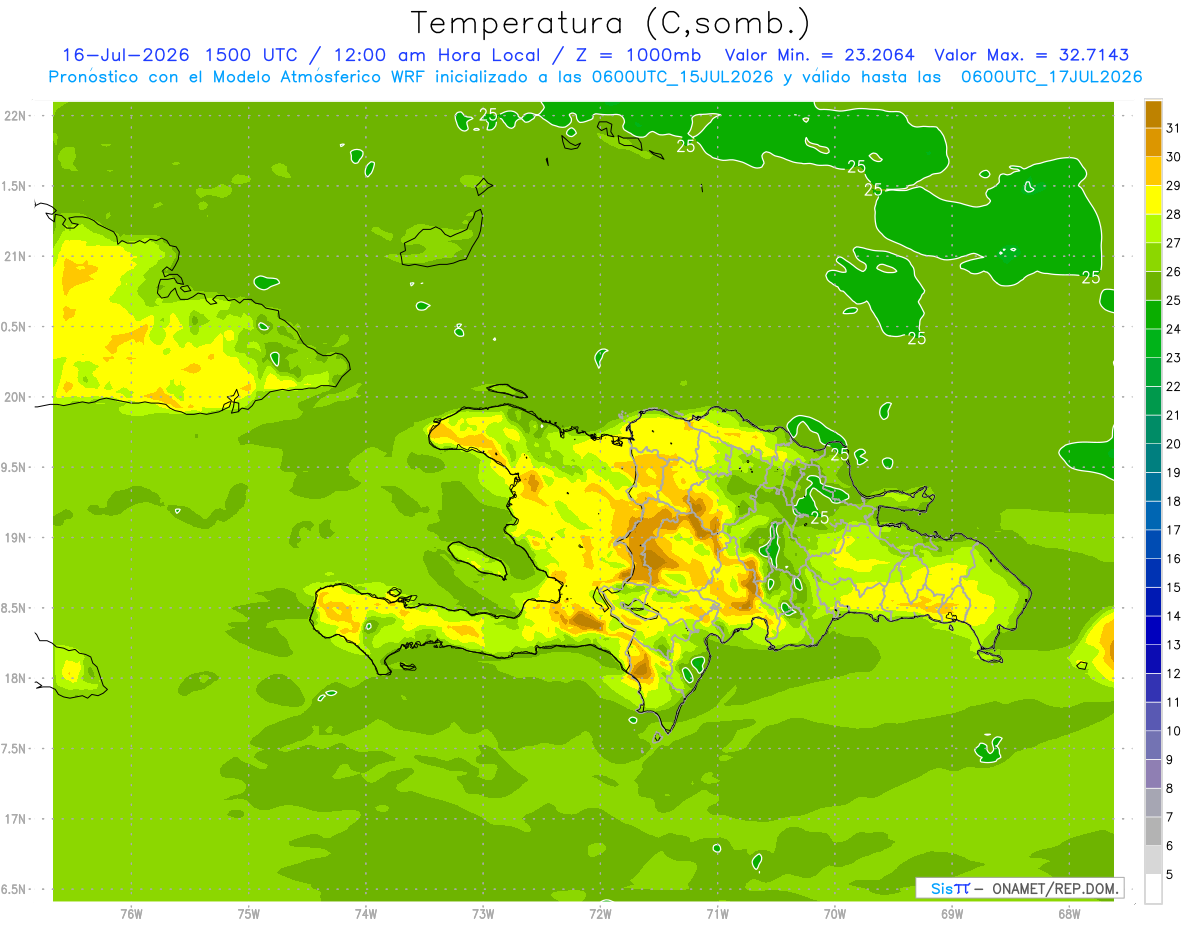This screenshot has width=1200, height=927.
Task: Click the legend value "25" on the color bar
Action: 1174,300
